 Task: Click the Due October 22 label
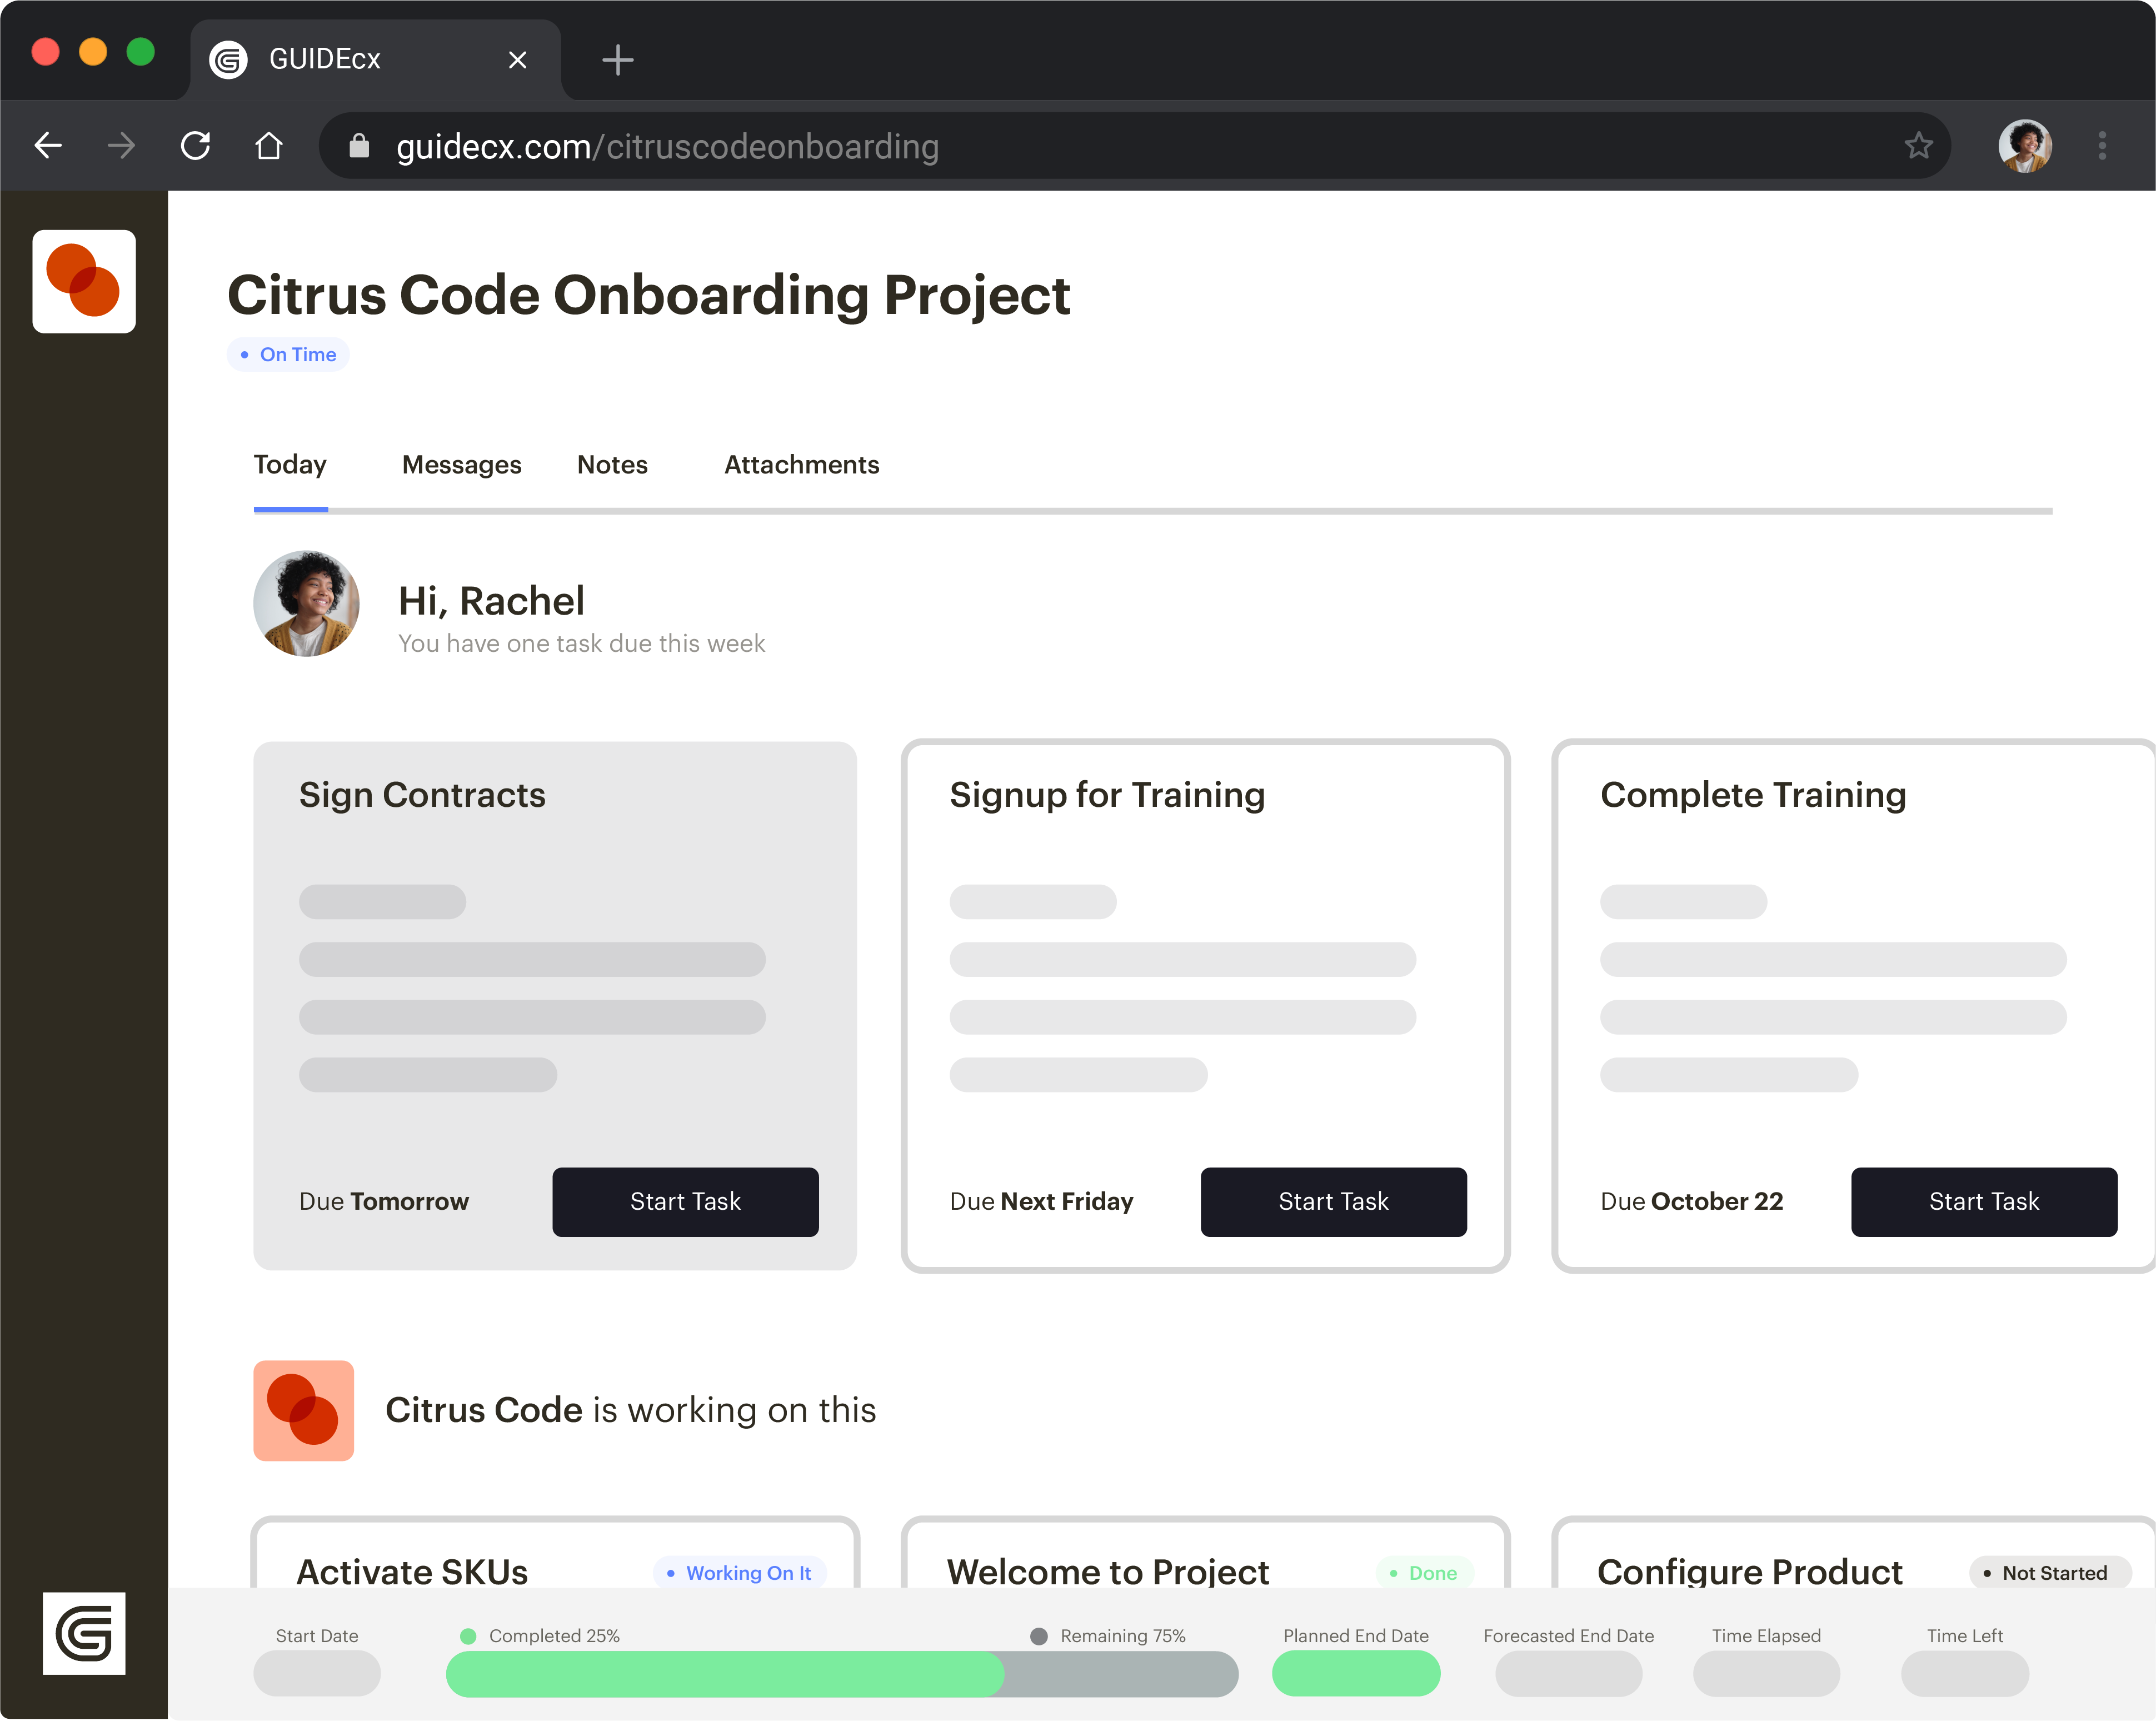(1691, 1201)
